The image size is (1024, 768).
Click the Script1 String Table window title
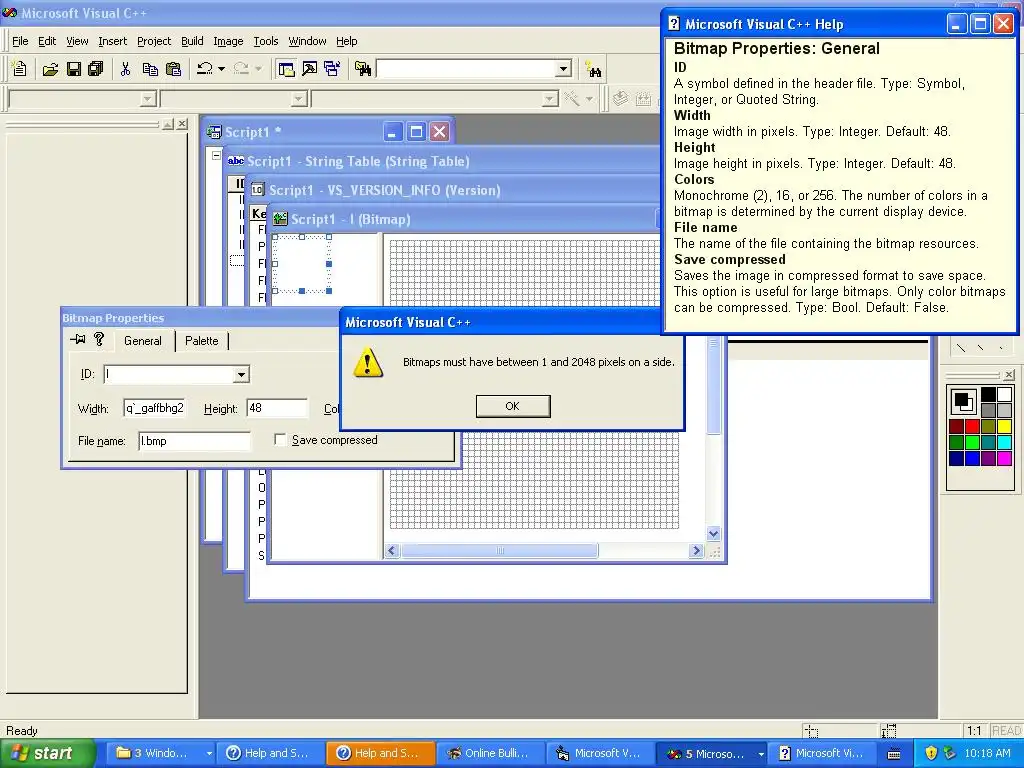[358, 161]
